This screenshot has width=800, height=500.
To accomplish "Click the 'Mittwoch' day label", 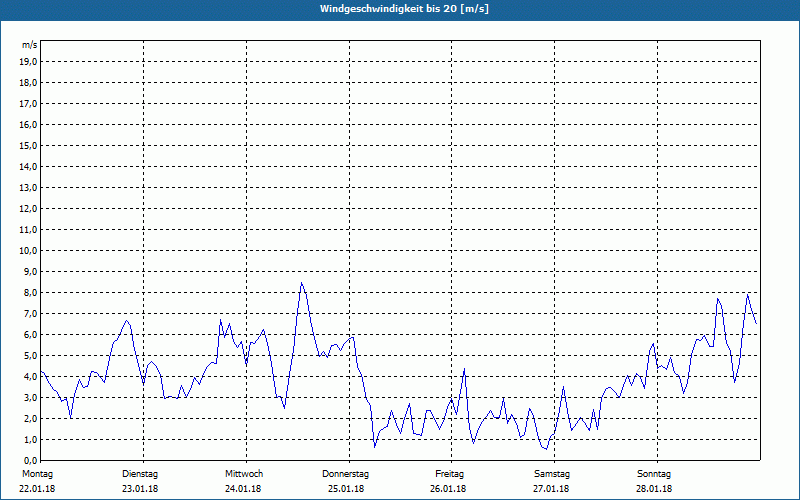I will (x=244, y=474).
